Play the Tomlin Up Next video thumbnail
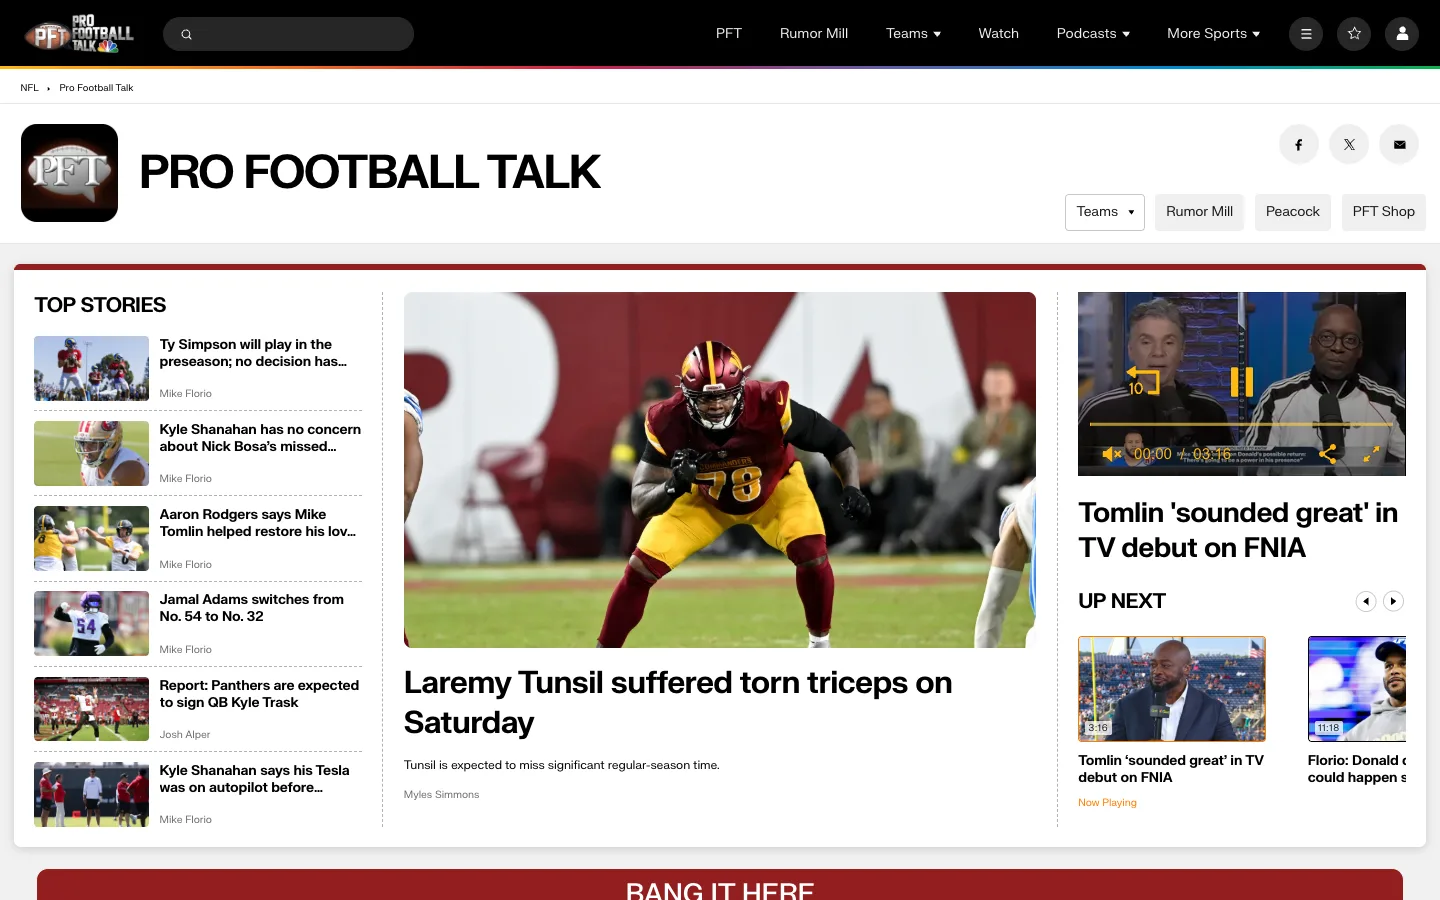The image size is (1440, 900). point(1172,689)
